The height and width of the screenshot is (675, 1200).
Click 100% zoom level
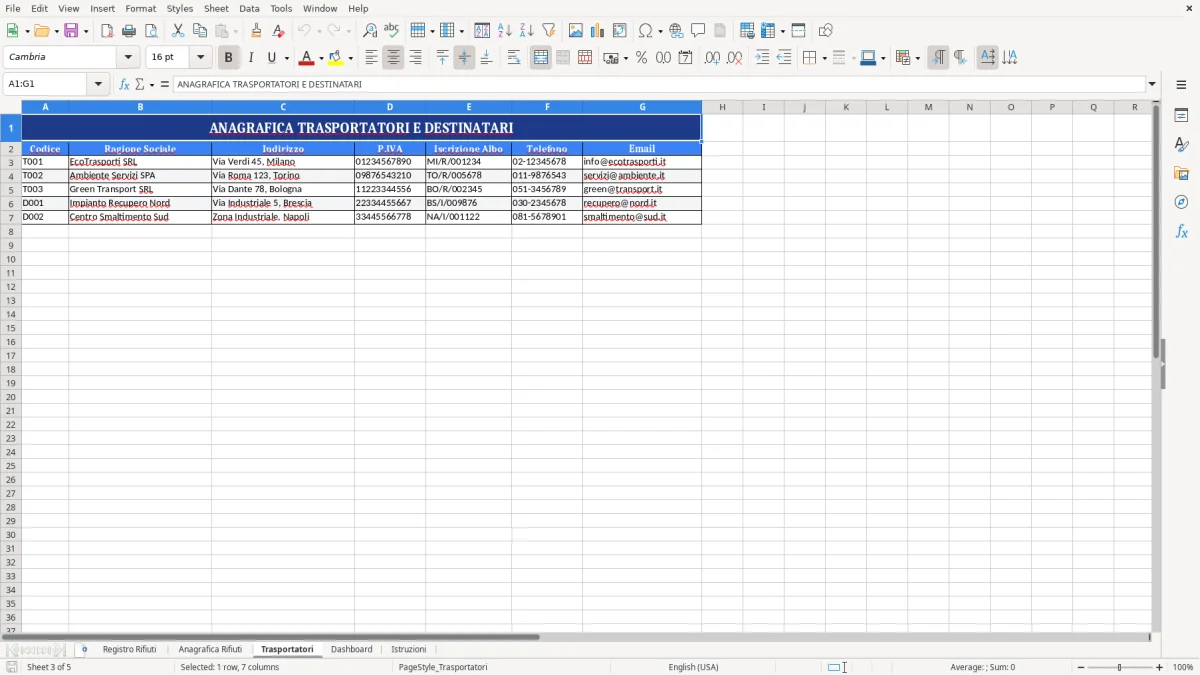point(1183,667)
